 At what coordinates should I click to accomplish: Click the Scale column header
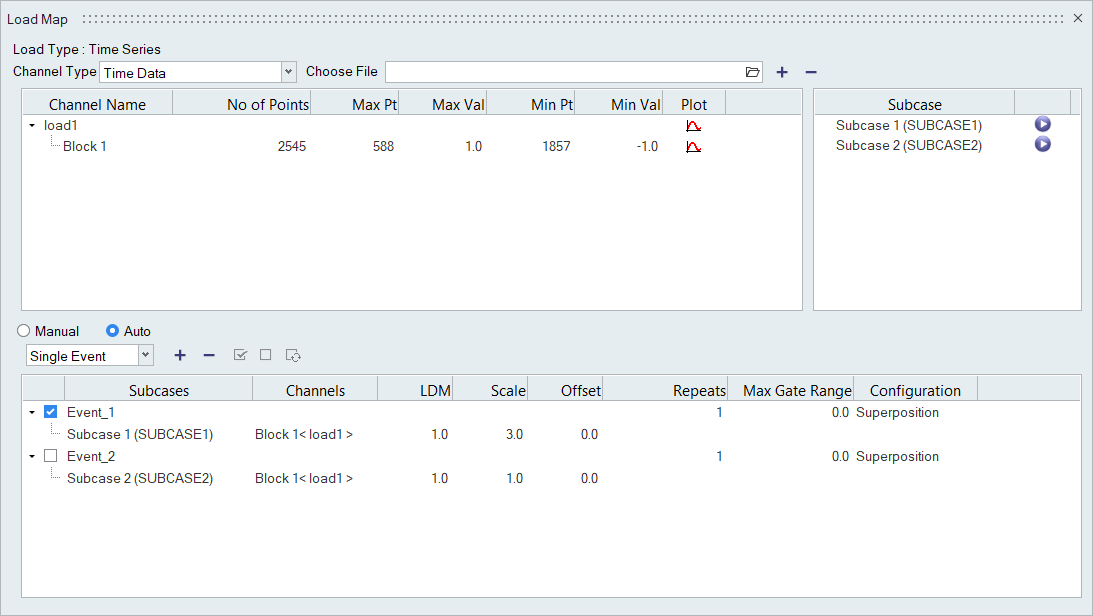[508, 390]
